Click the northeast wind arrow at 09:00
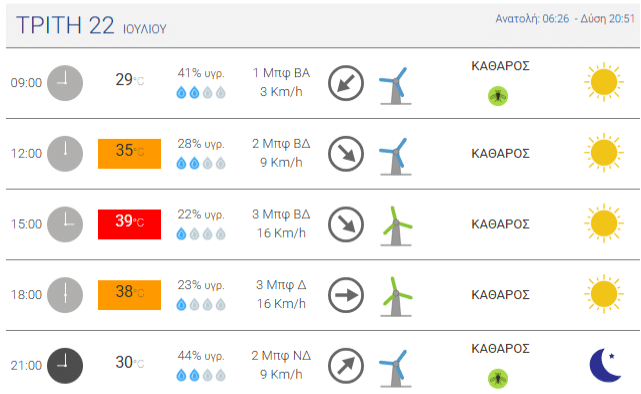 tap(346, 83)
